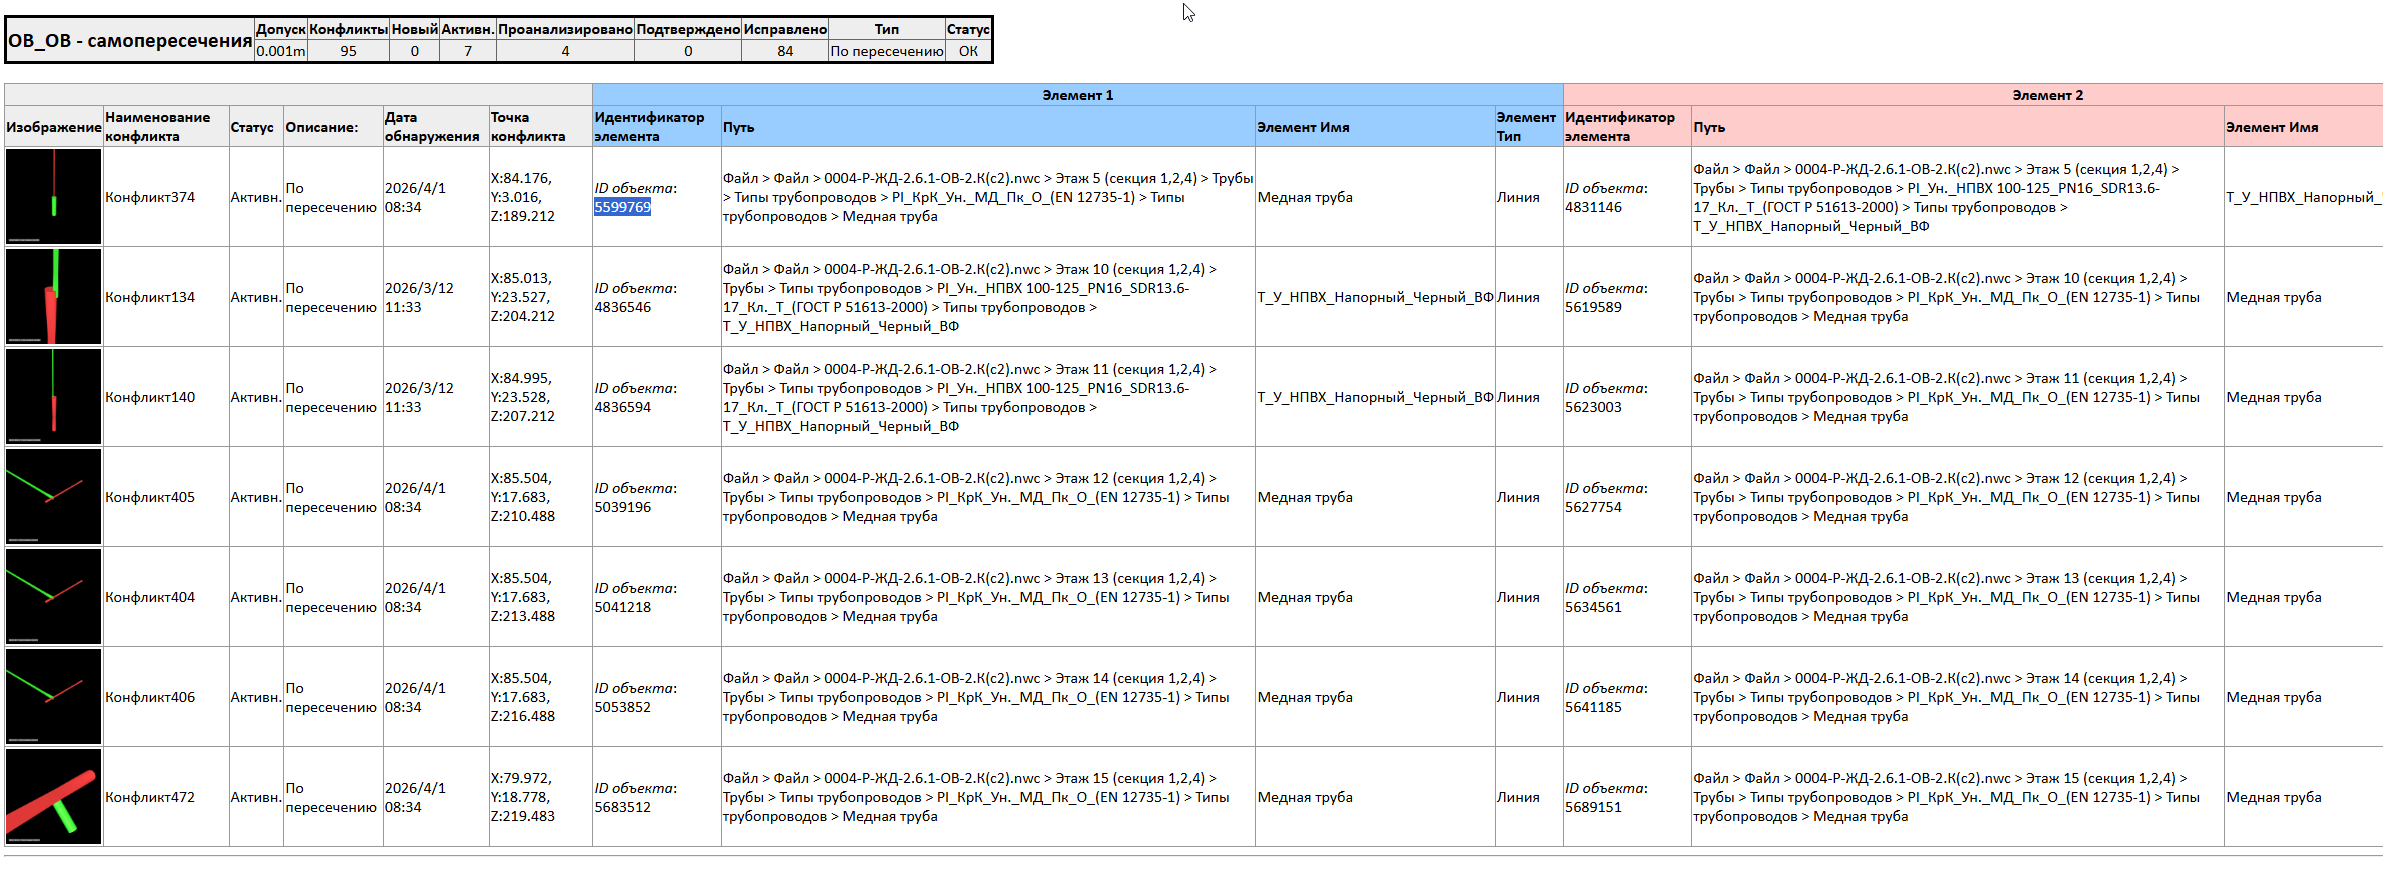The height and width of the screenshot is (880, 2383).
Task: Click object ID 5627754 in Element 2
Action: [1593, 507]
